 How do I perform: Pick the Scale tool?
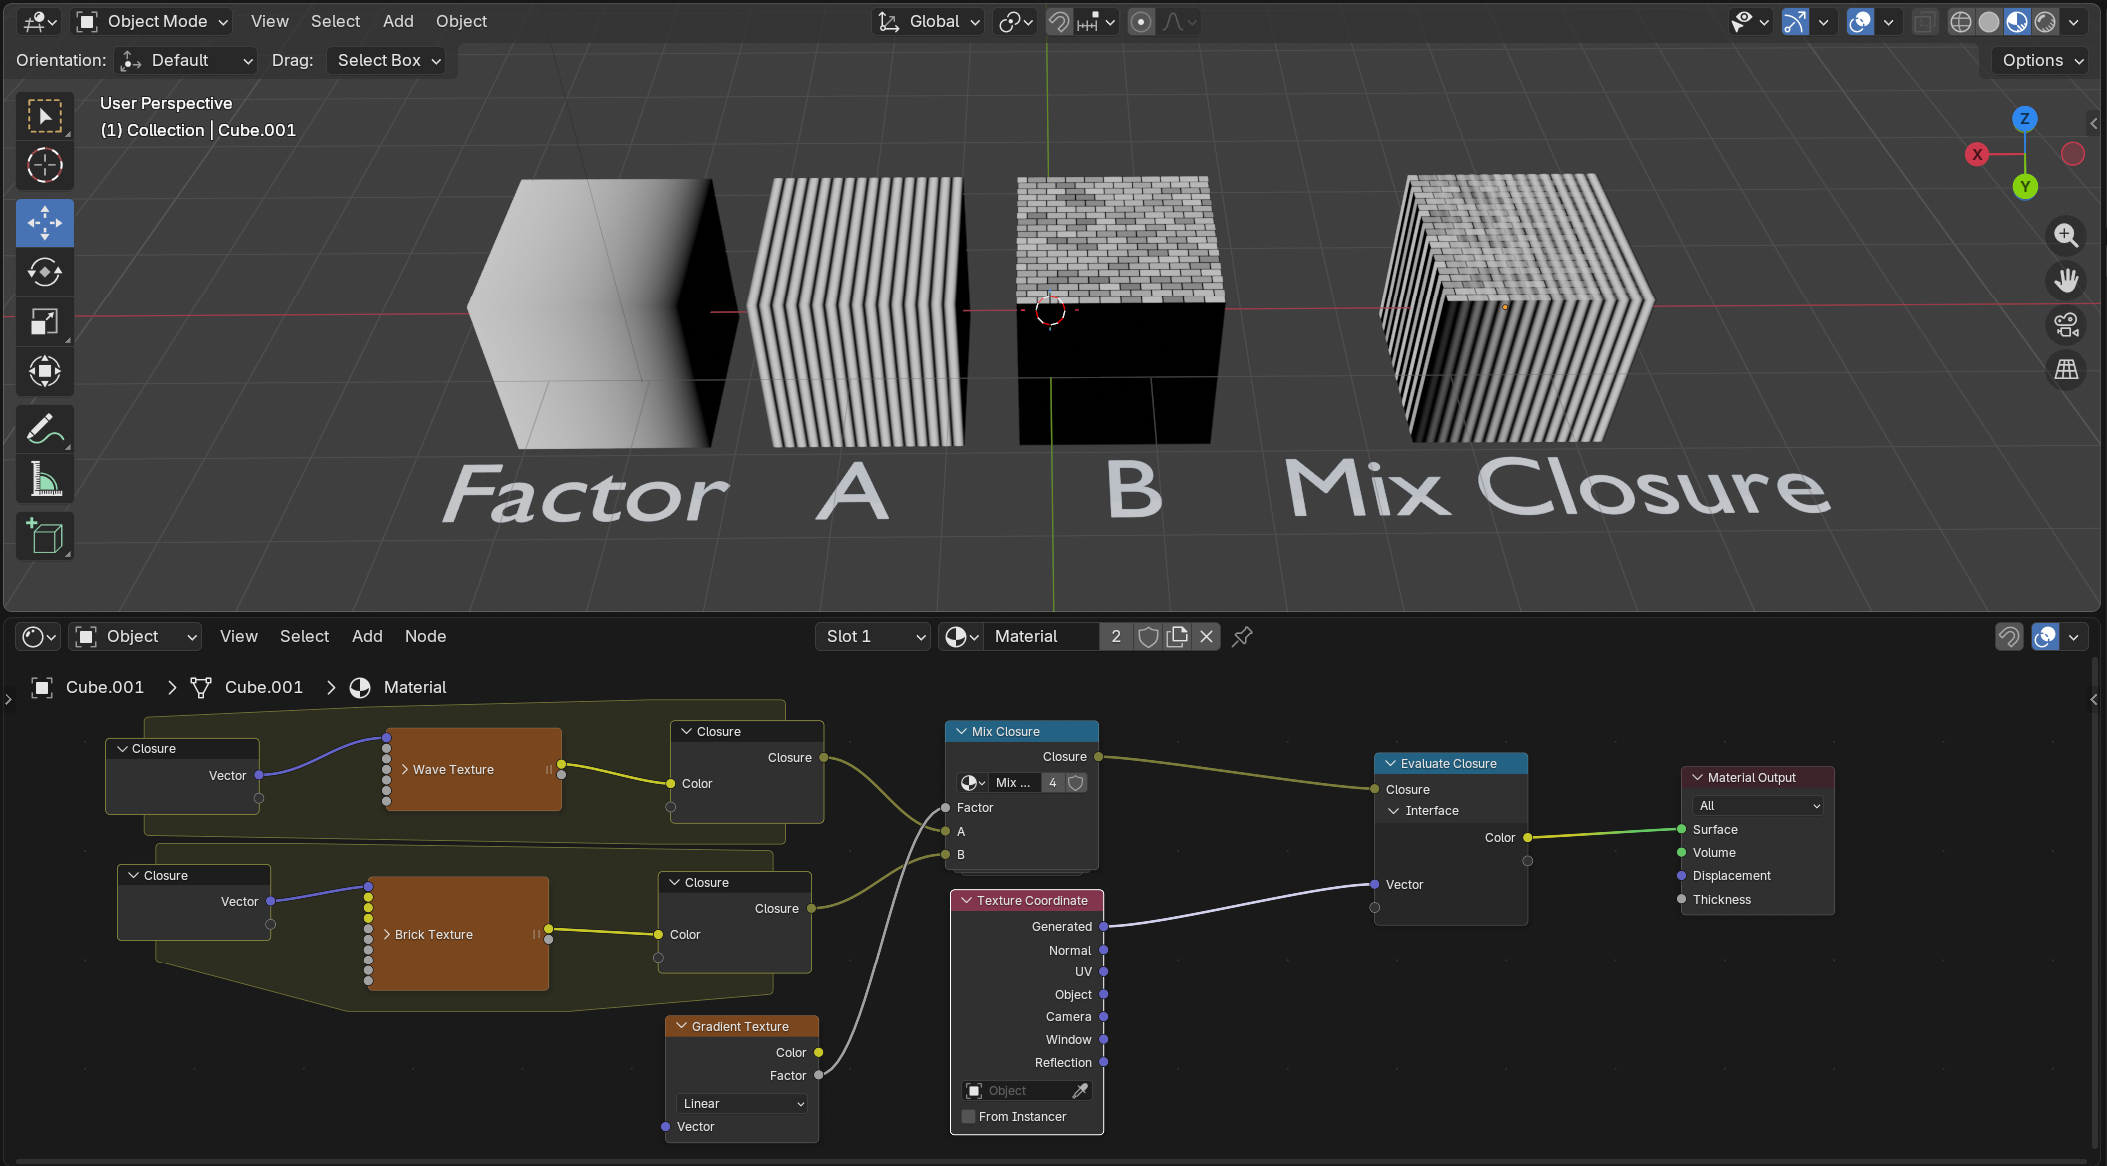(45, 321)
